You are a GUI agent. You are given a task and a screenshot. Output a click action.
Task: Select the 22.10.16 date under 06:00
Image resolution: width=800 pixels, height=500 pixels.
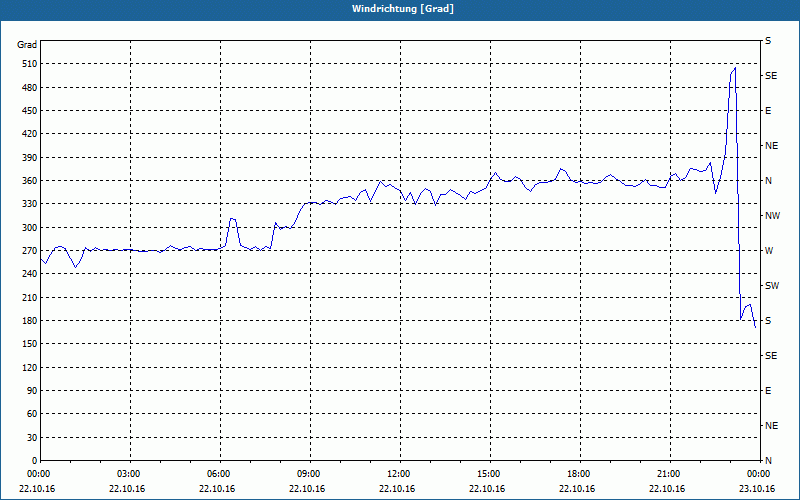pyautogui.click(x=217, y=489)
